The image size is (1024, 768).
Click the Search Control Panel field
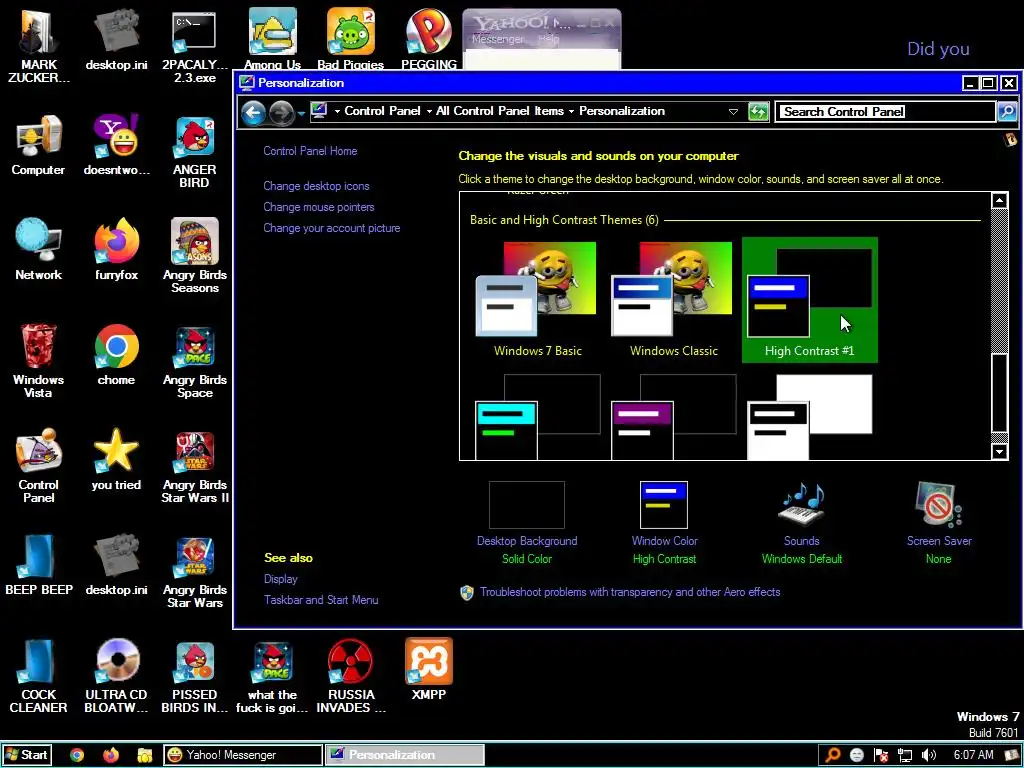coord(885,112)
